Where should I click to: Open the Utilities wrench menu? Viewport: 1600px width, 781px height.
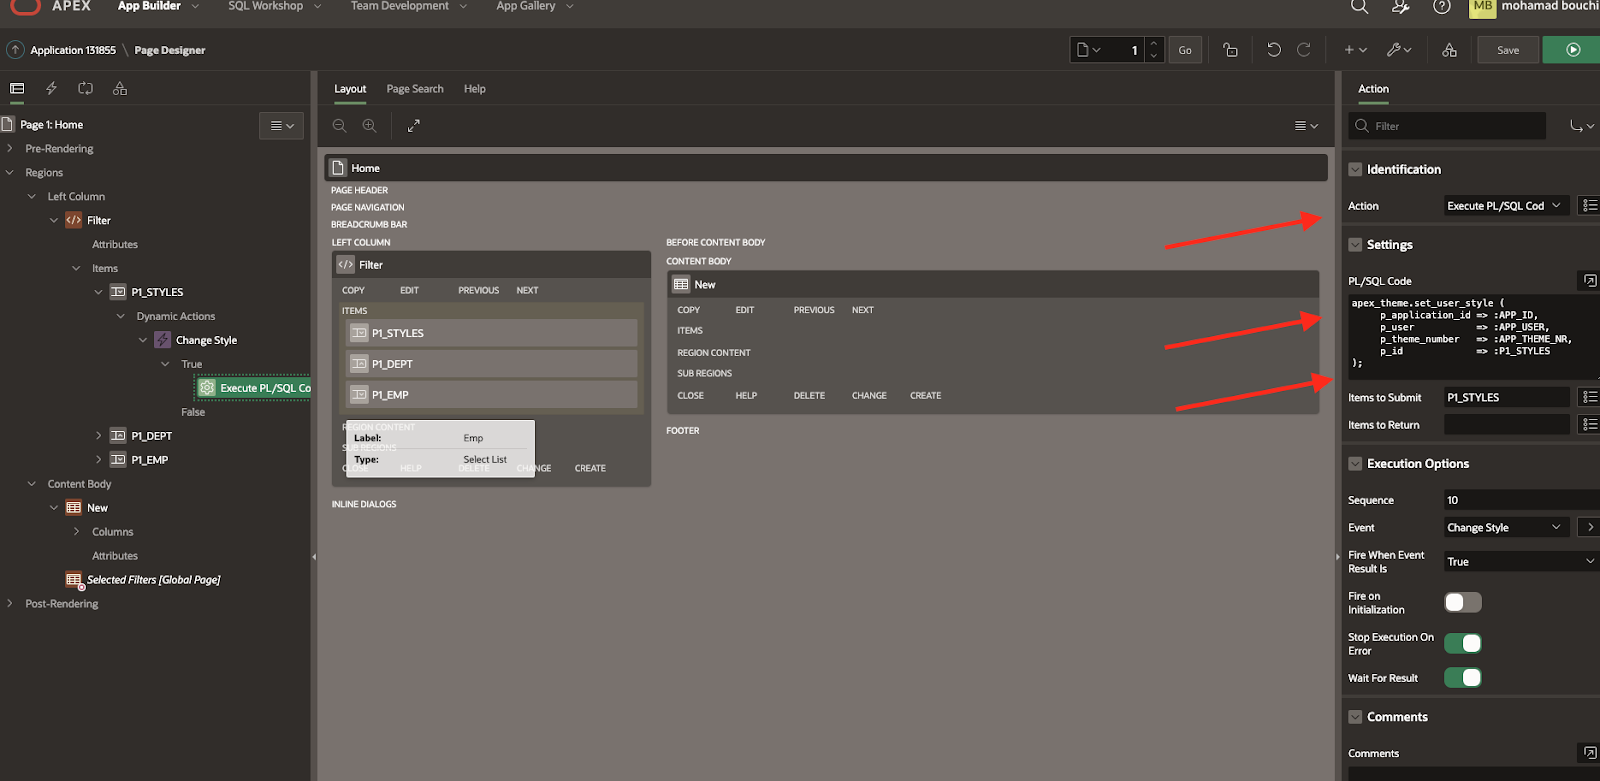(x=1399, y=50)
